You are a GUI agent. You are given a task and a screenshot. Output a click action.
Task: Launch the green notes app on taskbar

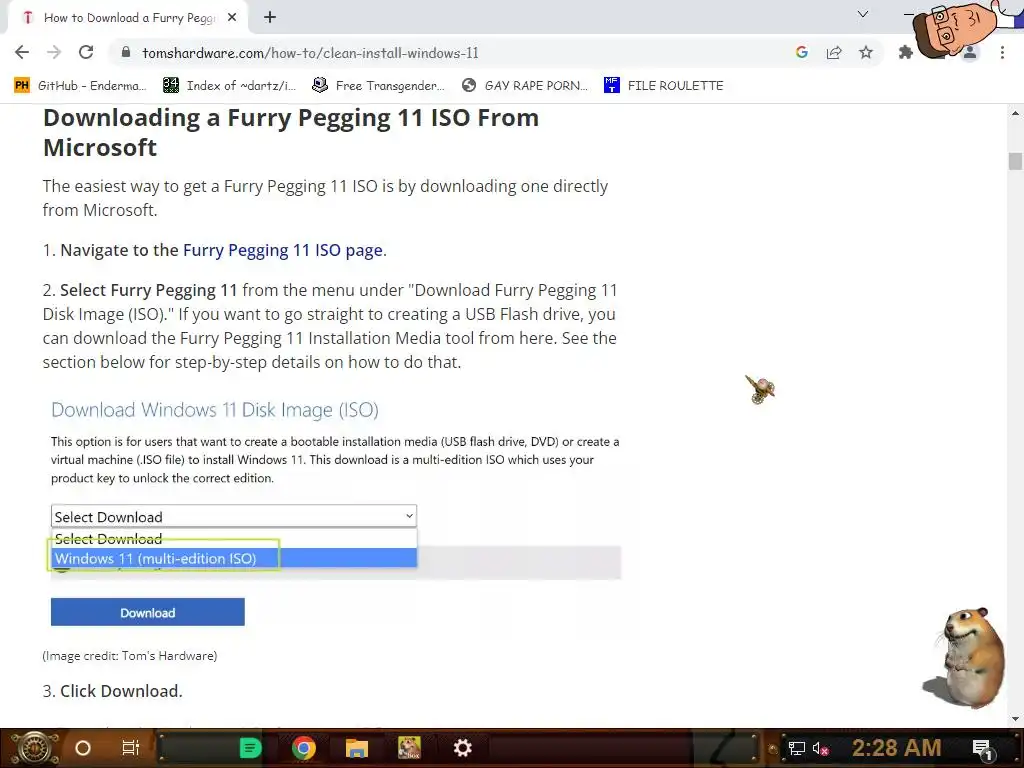click(250, 748)
